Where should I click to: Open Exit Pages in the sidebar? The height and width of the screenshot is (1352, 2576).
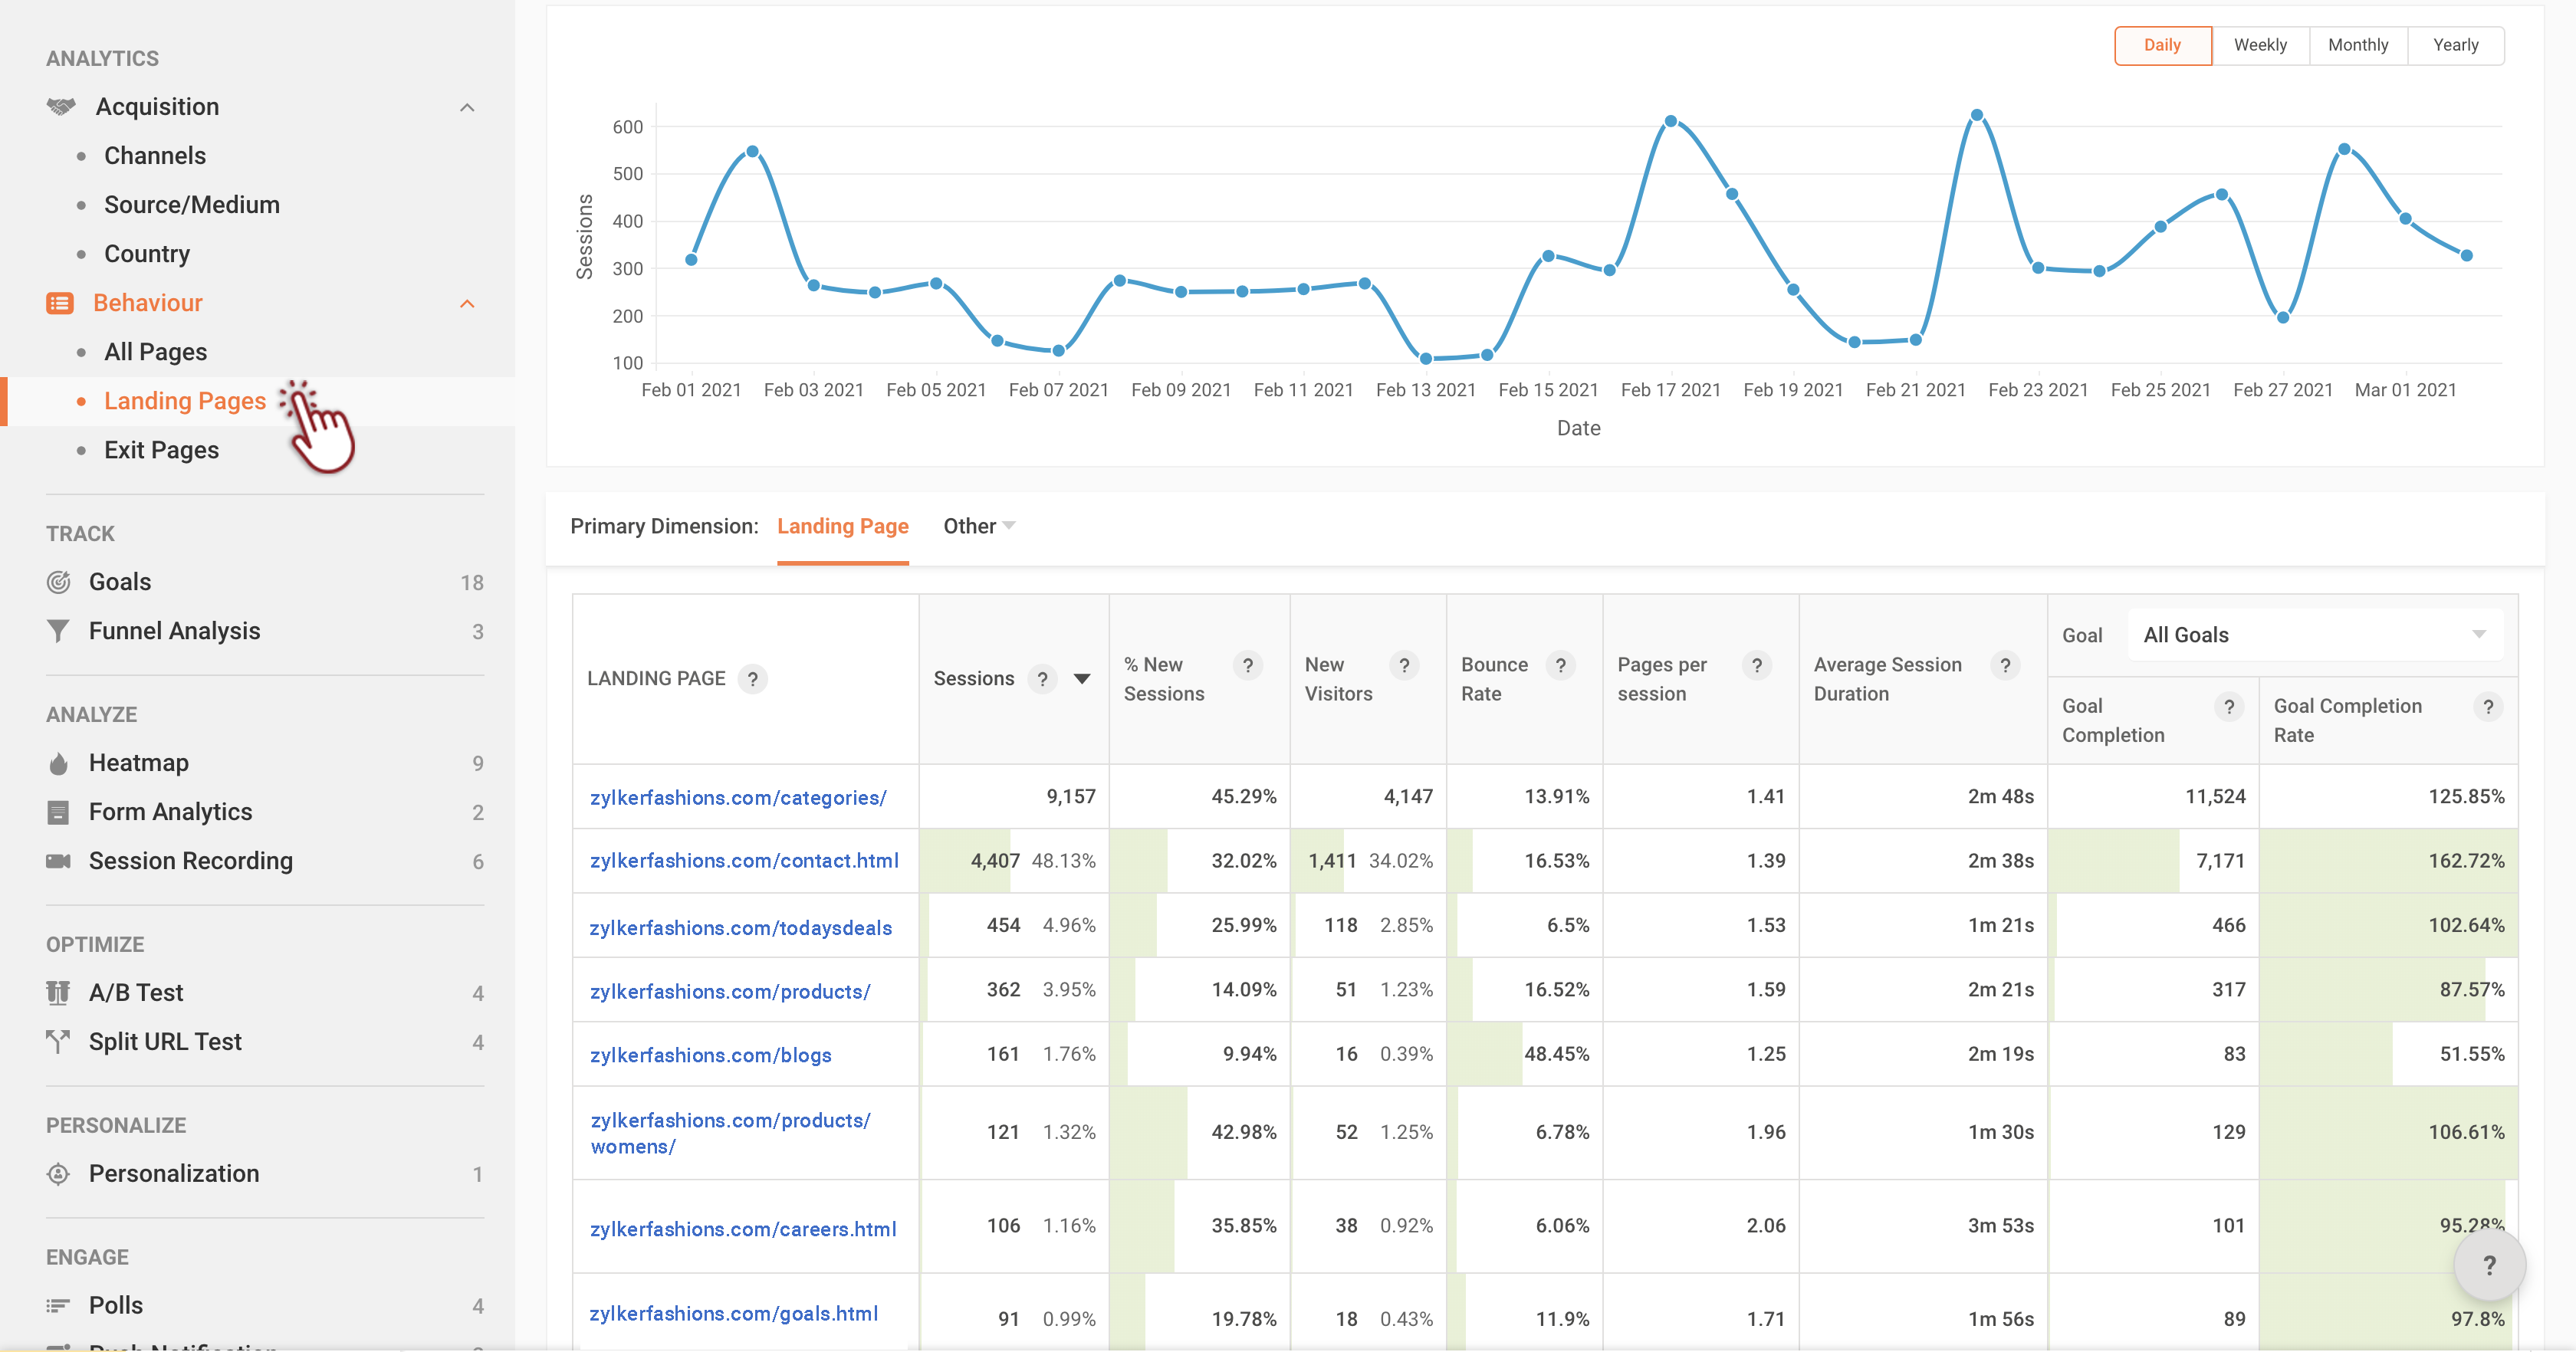[161, 450]
